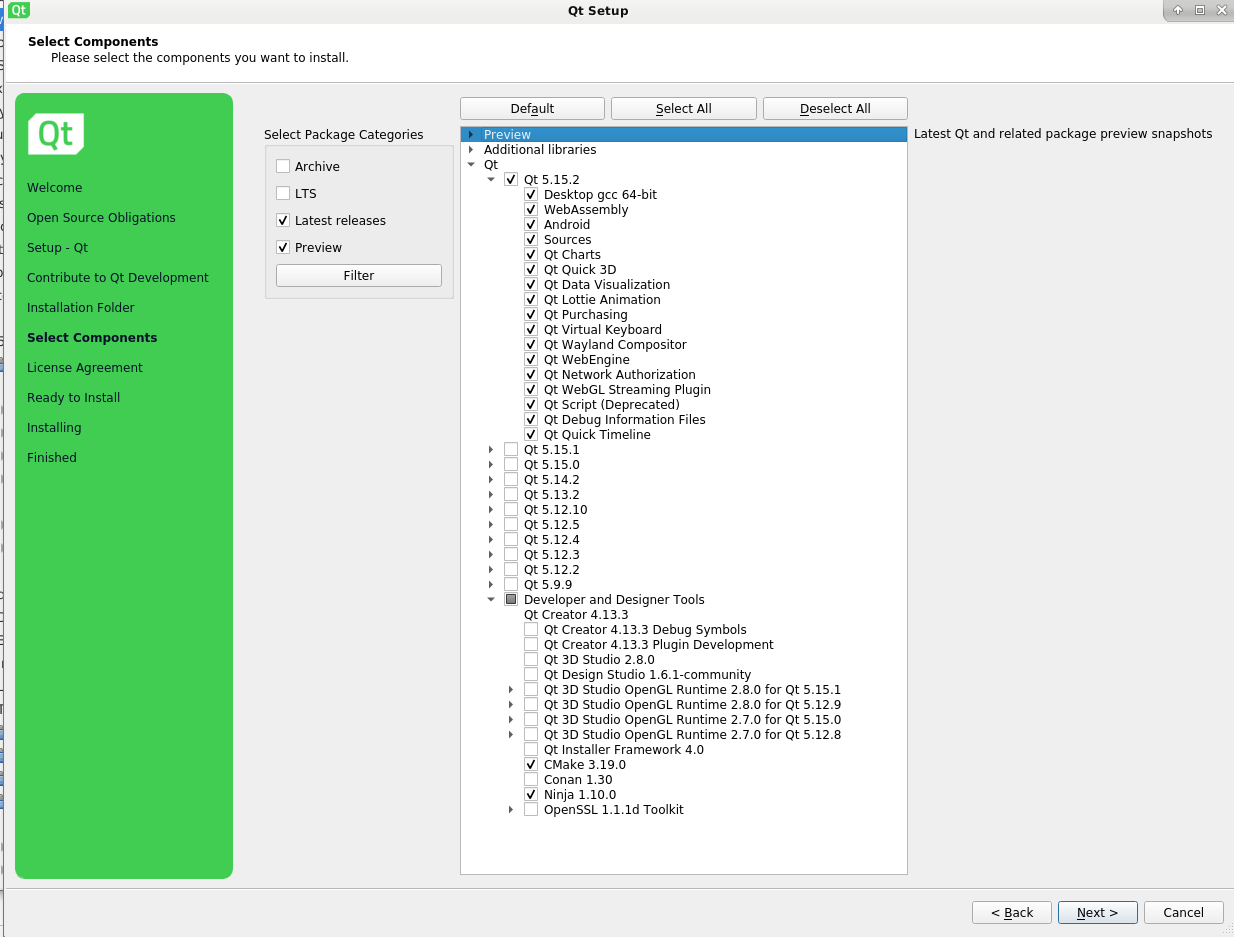
Task: Check the Qt 5.12.10 checkbox
Action: click(x=511, y=510)
